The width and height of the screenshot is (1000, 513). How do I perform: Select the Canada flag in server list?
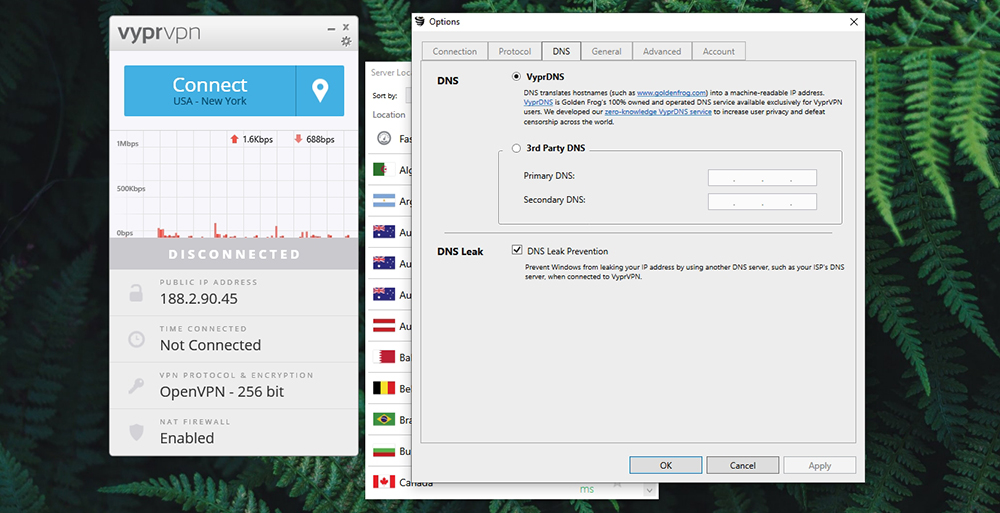click(x=384, y=482)
